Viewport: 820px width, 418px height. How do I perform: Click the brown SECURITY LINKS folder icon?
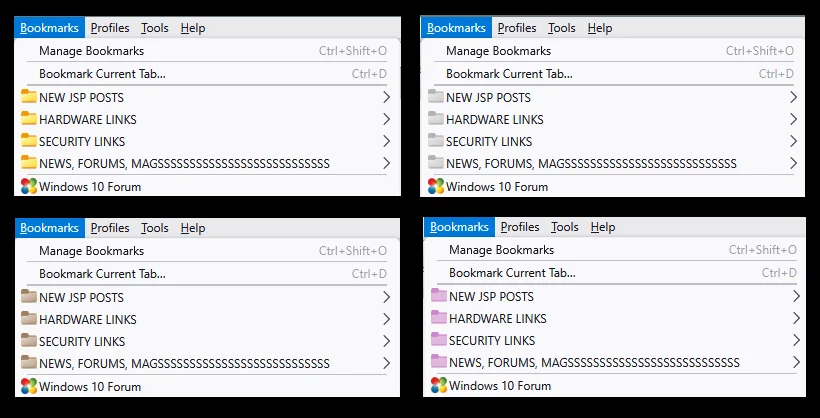coord(29,341)
